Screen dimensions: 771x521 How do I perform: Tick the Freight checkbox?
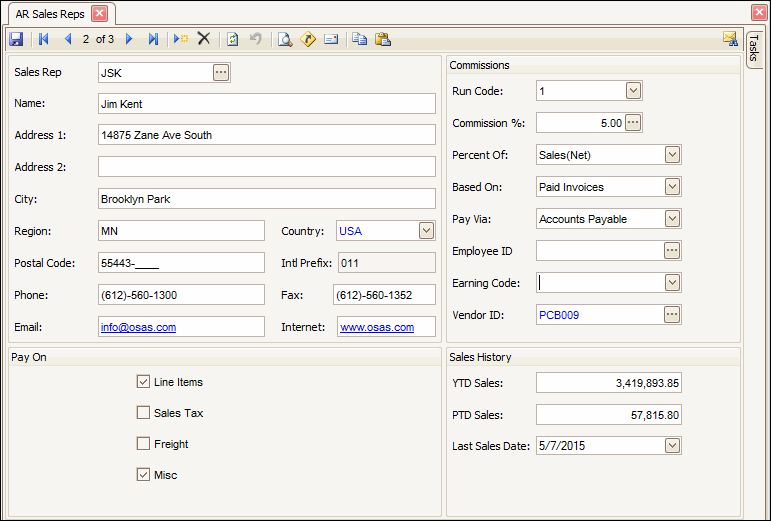pyautogui.click(x=143, y=444)
